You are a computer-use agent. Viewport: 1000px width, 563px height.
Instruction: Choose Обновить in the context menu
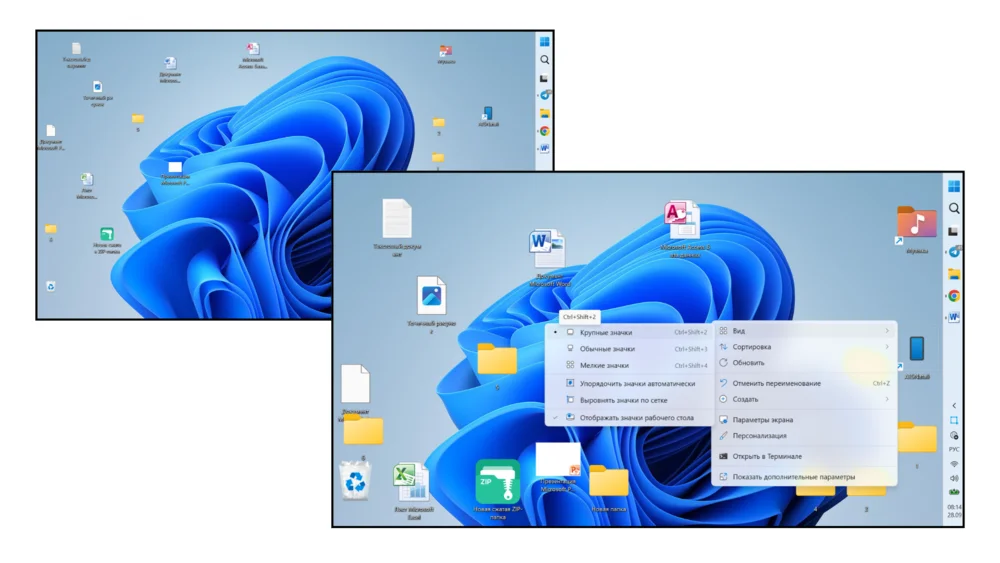coord(804,363)
